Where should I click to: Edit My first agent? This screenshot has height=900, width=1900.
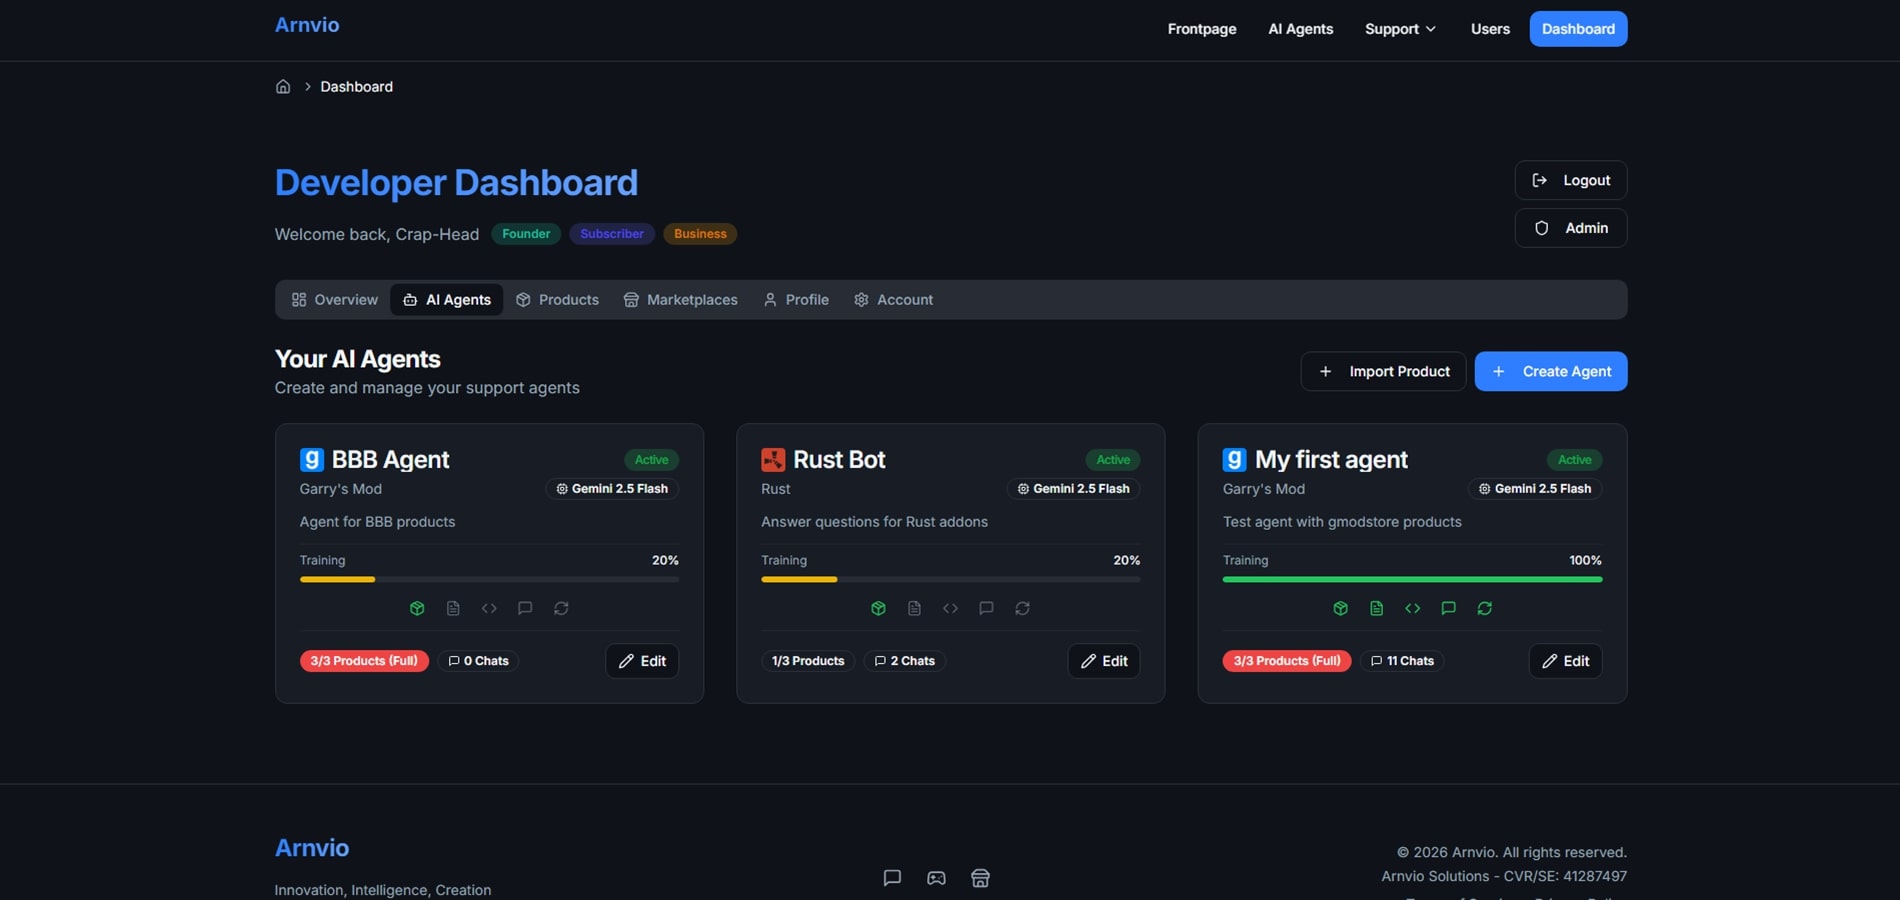pos(1566,661)
